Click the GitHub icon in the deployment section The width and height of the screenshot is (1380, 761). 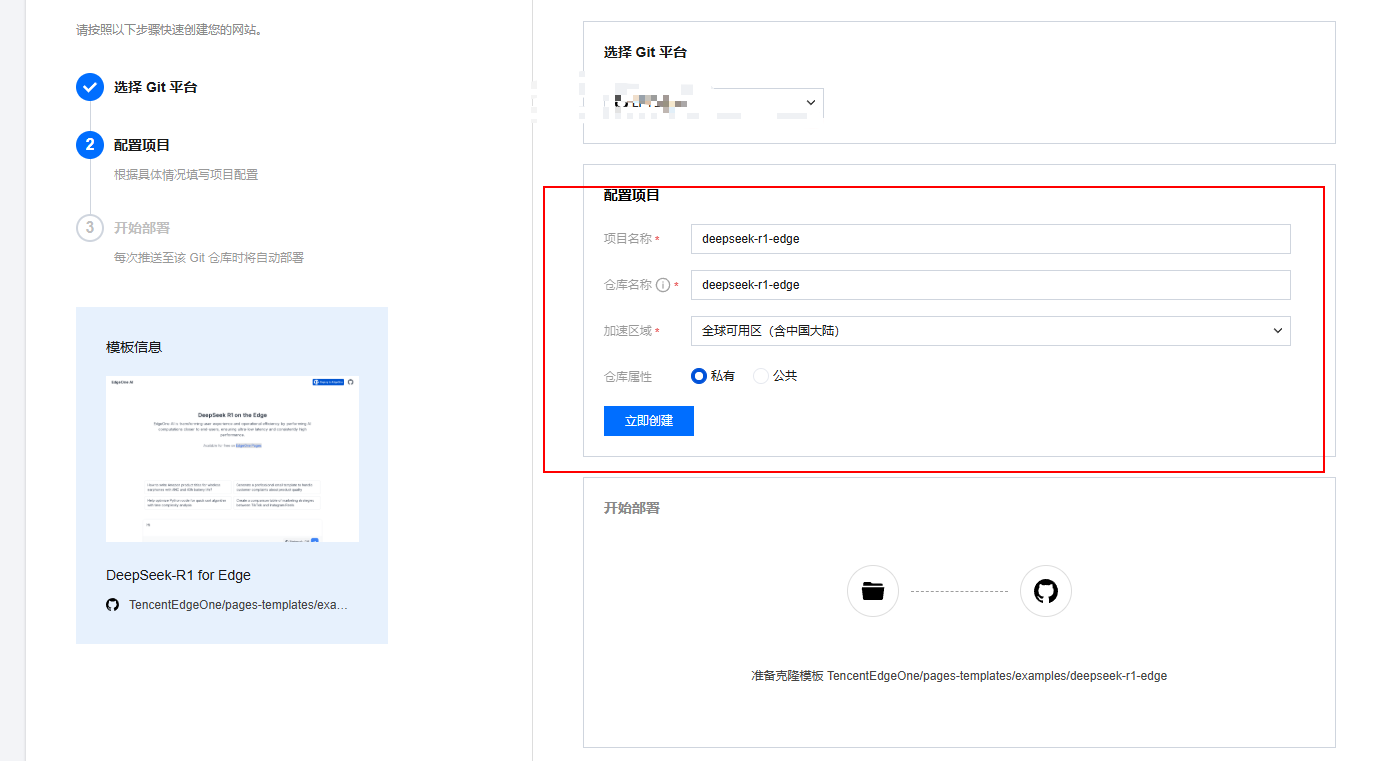coord(1046,591)
